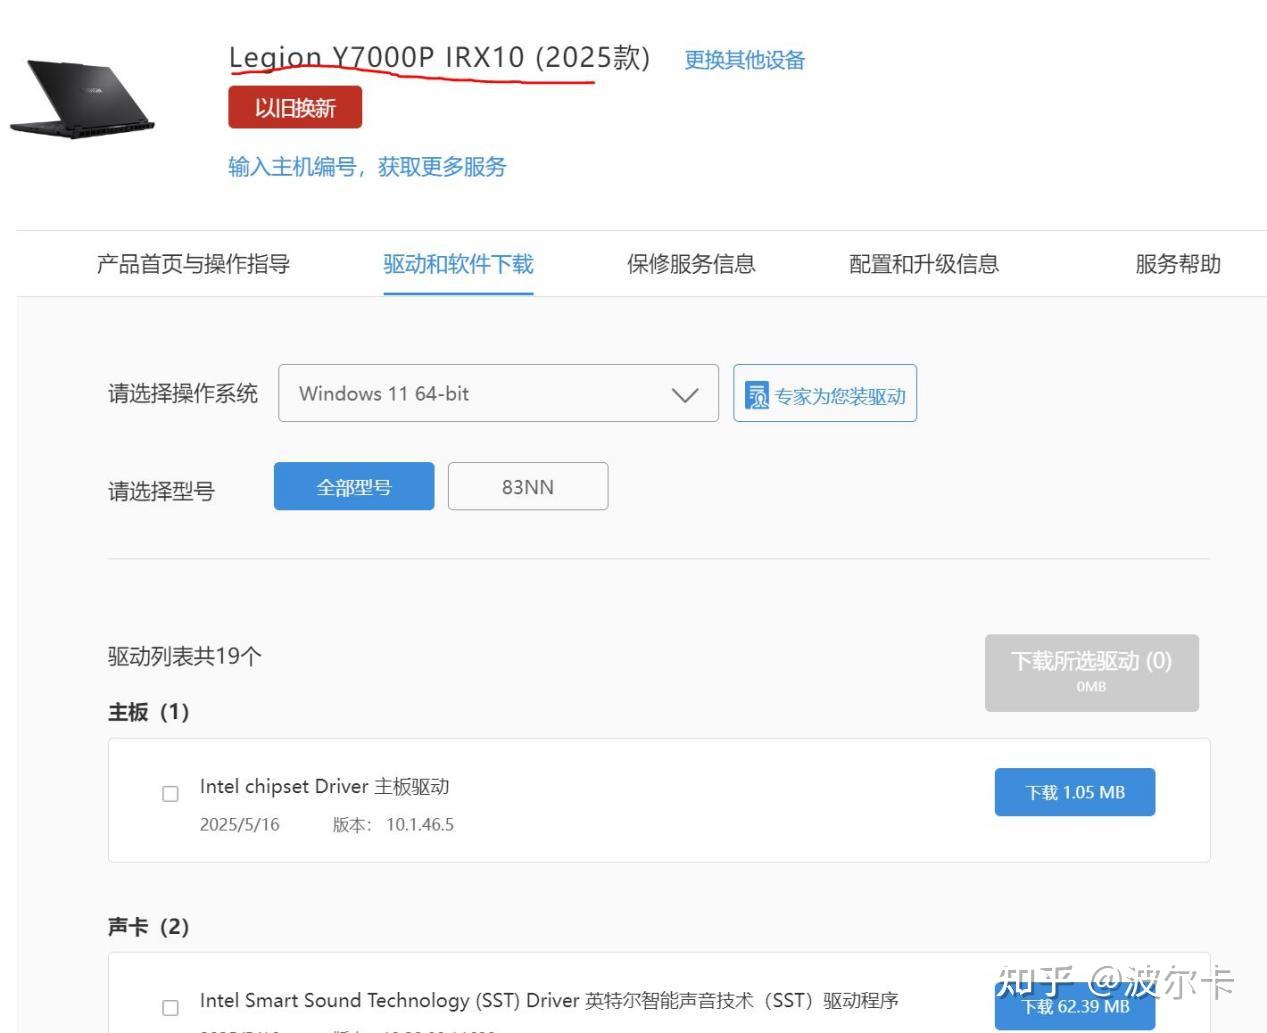1267x1033 pixels.
Task: Switch to the 配置和升级信息 tab
Action: (x=923, y=264)
